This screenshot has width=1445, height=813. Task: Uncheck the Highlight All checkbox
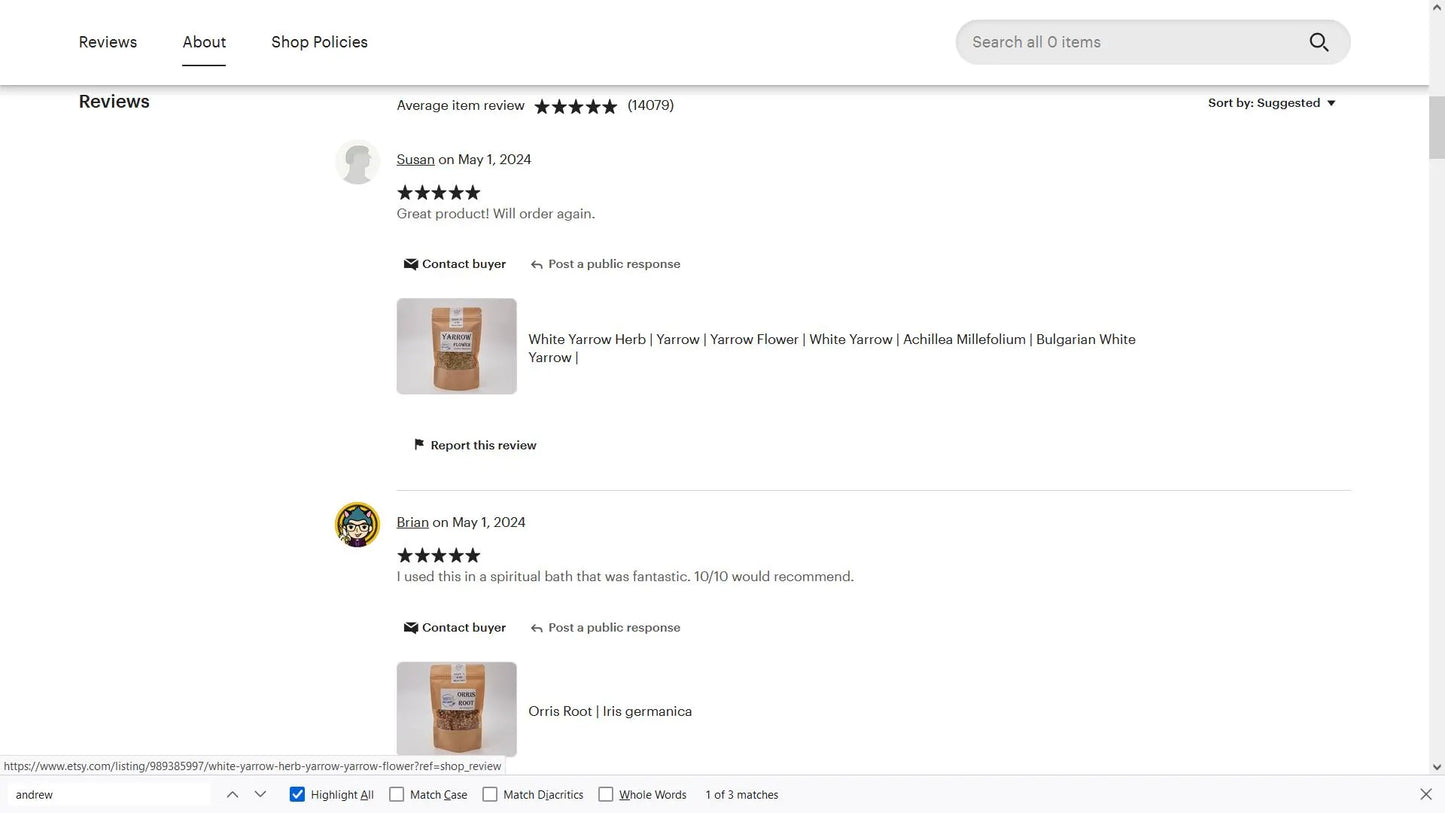297,794
